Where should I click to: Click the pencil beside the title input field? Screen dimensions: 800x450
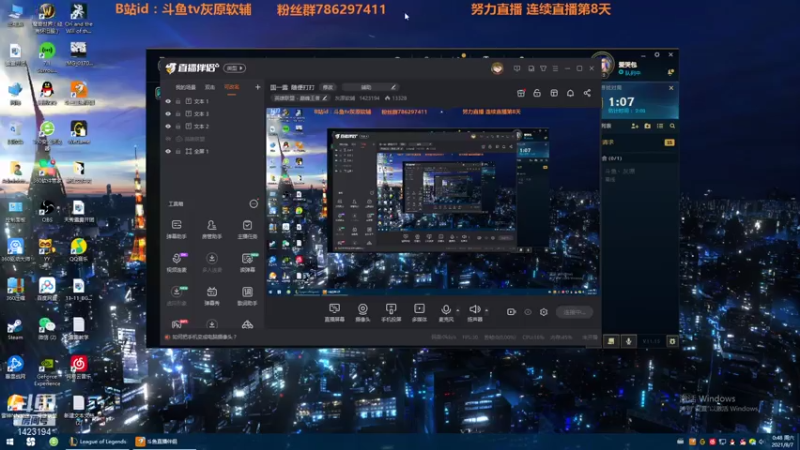[393, 87]
